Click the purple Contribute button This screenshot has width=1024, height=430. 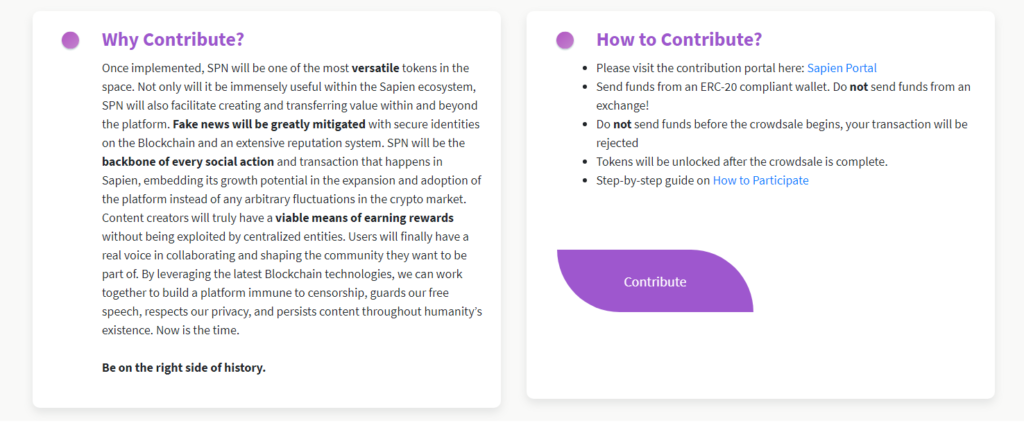655,281
